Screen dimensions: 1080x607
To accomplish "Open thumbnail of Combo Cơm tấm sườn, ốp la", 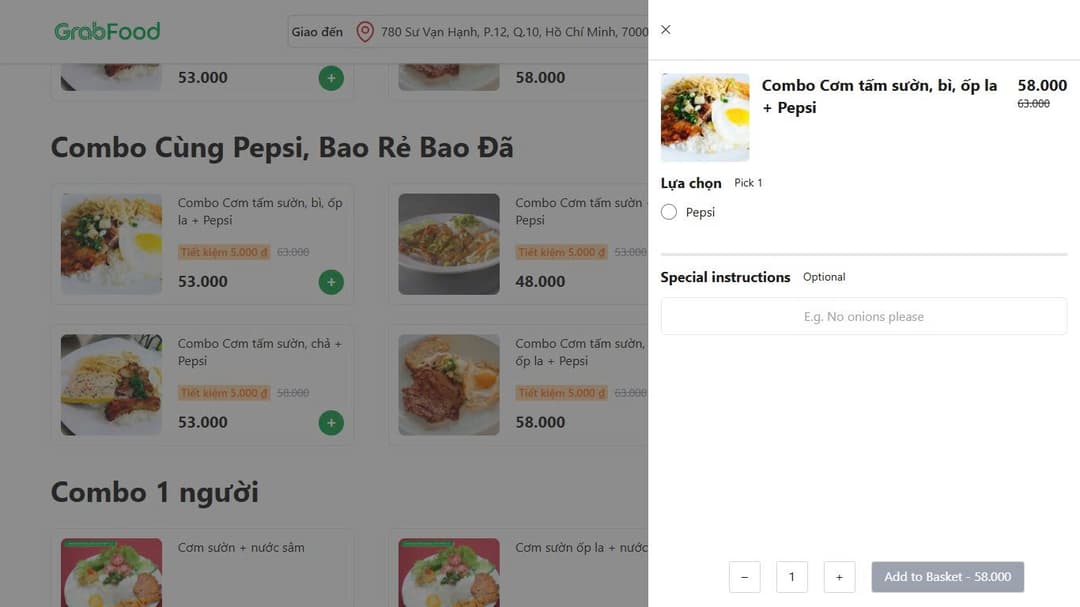I will [x=449, y=384].
